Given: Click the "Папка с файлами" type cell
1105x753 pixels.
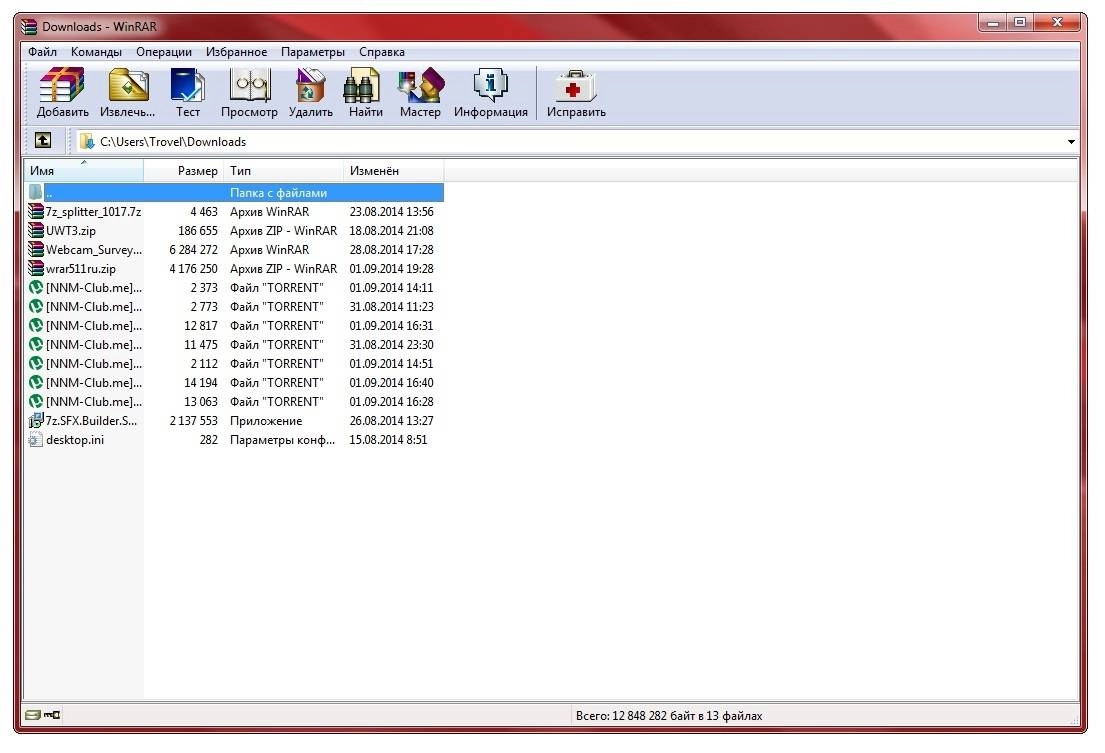Looking at the screenshot, I should coord(278,192).
